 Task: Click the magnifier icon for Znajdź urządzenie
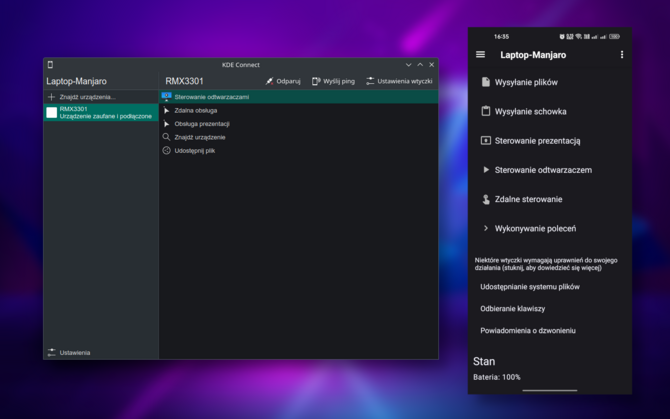coord(166,137)
